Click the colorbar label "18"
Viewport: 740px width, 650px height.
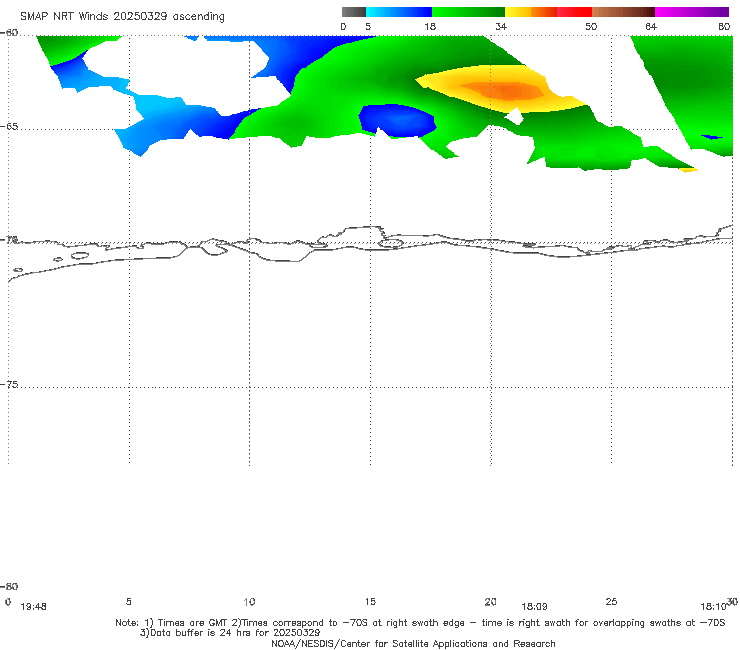point(430,26)
